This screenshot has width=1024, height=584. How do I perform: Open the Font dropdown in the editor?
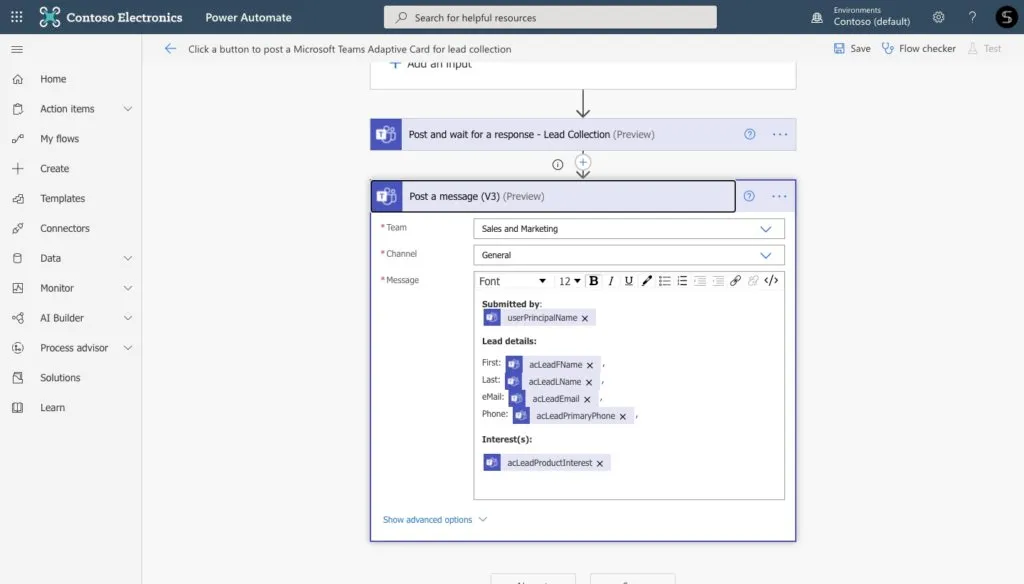(x=512, y=281)
